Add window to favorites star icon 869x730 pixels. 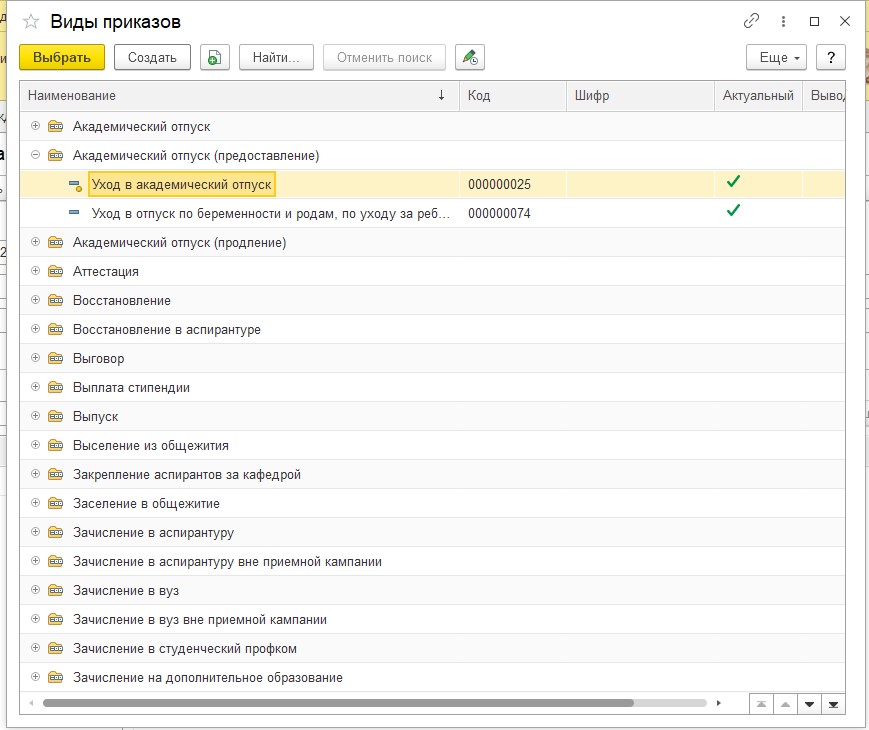tap(31, 22)
